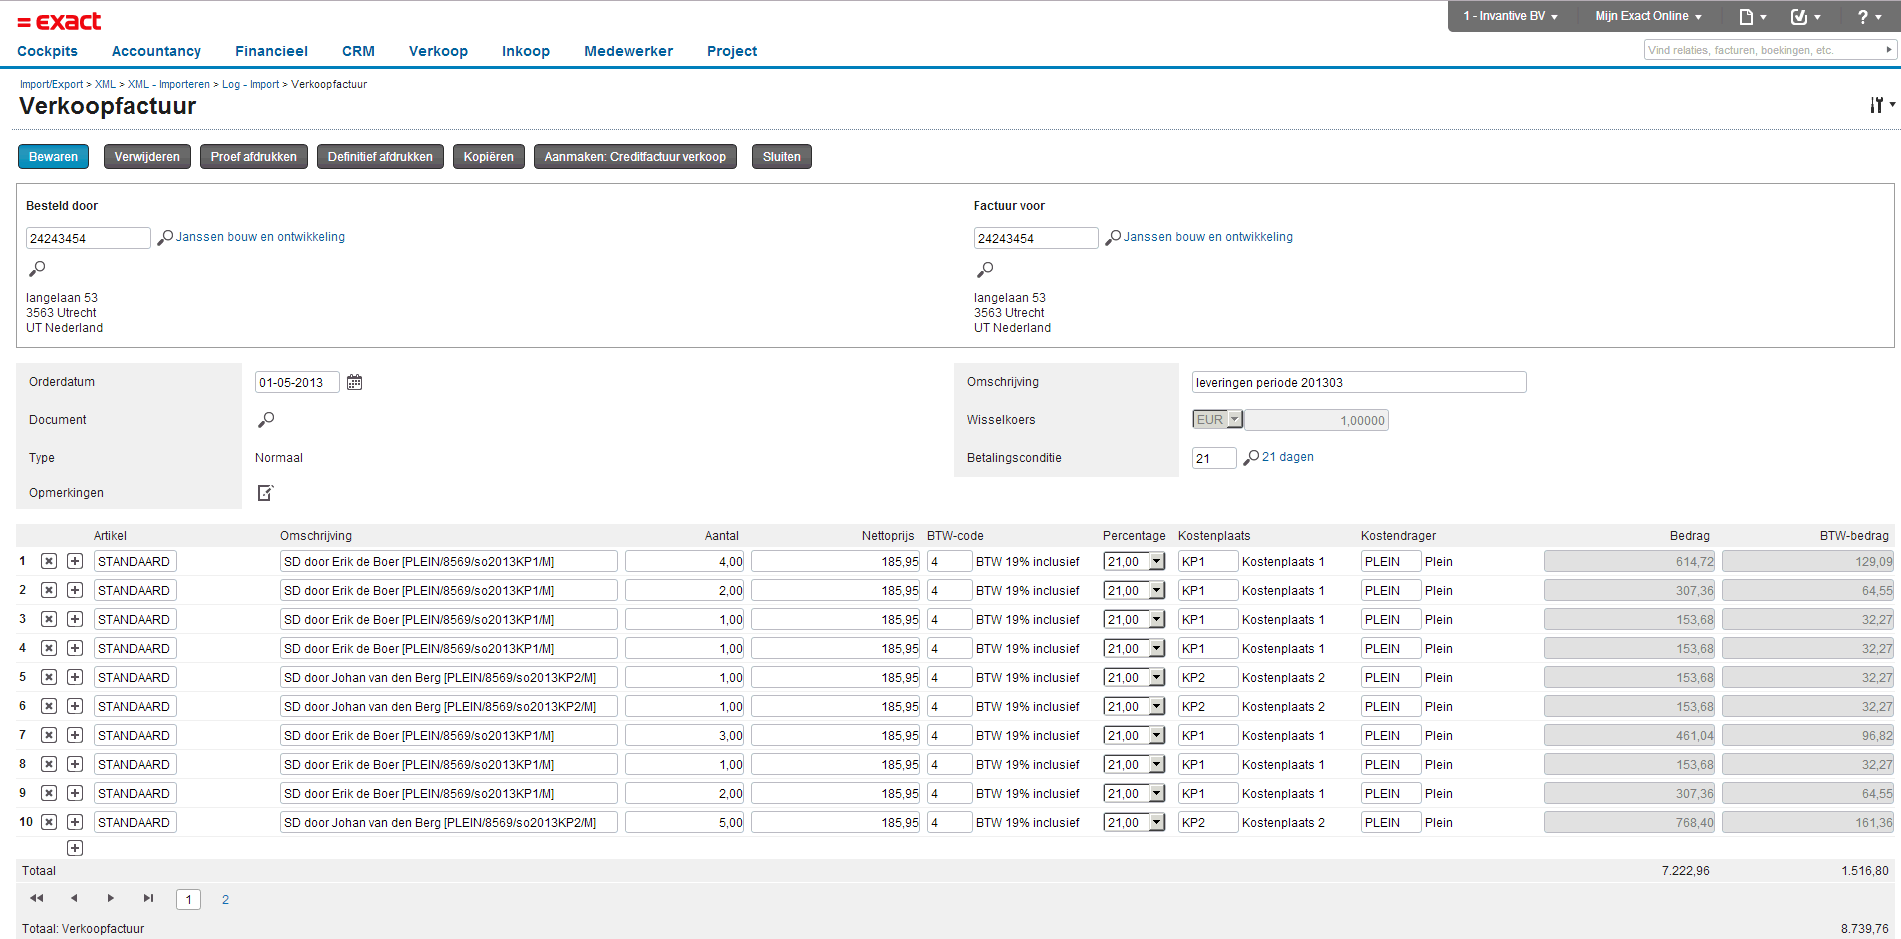Click the Kopiëren button

[488, 157]
